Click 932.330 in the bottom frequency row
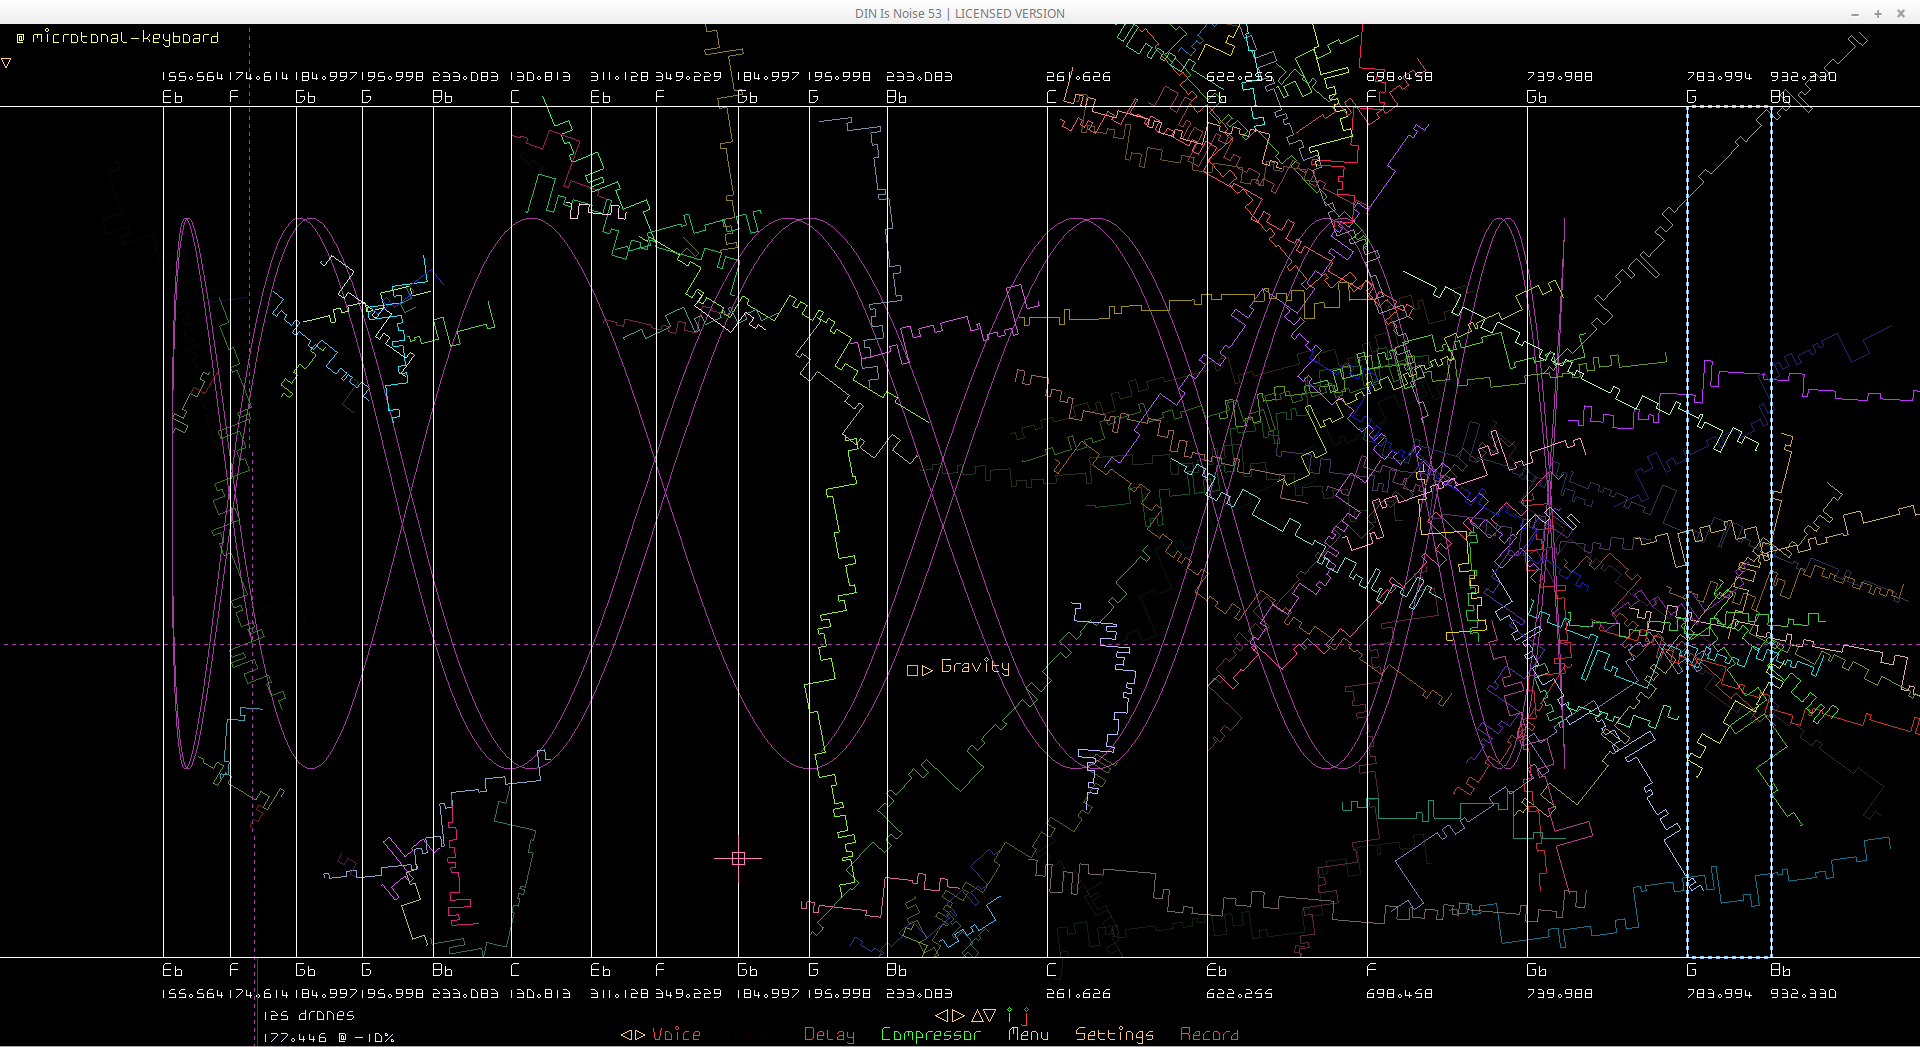Viewport: 1920px width, 1047px height. click(x=1803, y=994)
